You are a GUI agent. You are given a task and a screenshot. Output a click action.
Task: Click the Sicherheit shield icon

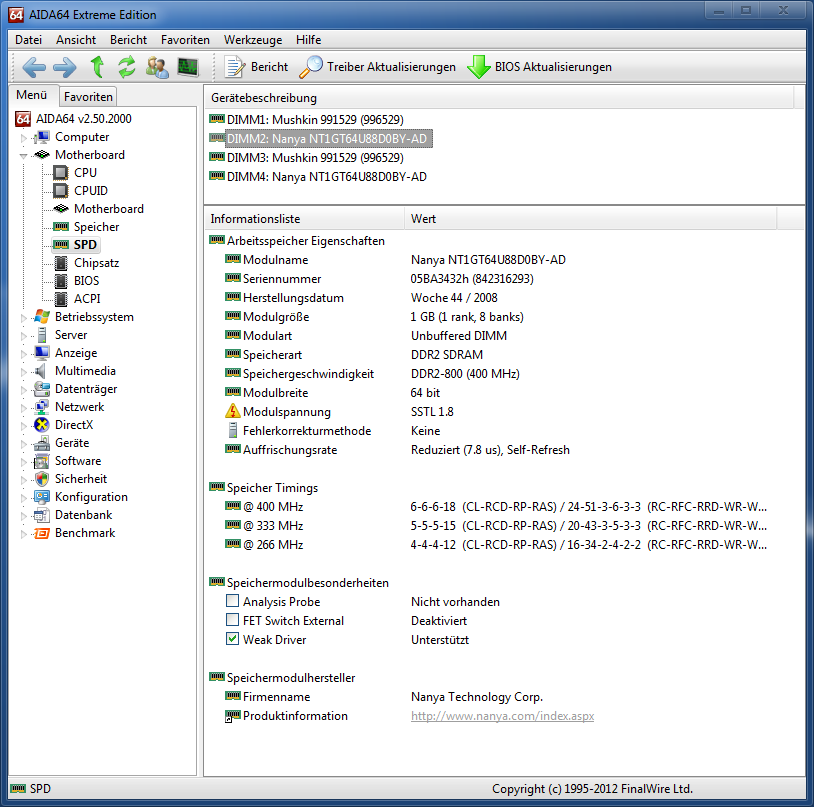tap(42, 479)
